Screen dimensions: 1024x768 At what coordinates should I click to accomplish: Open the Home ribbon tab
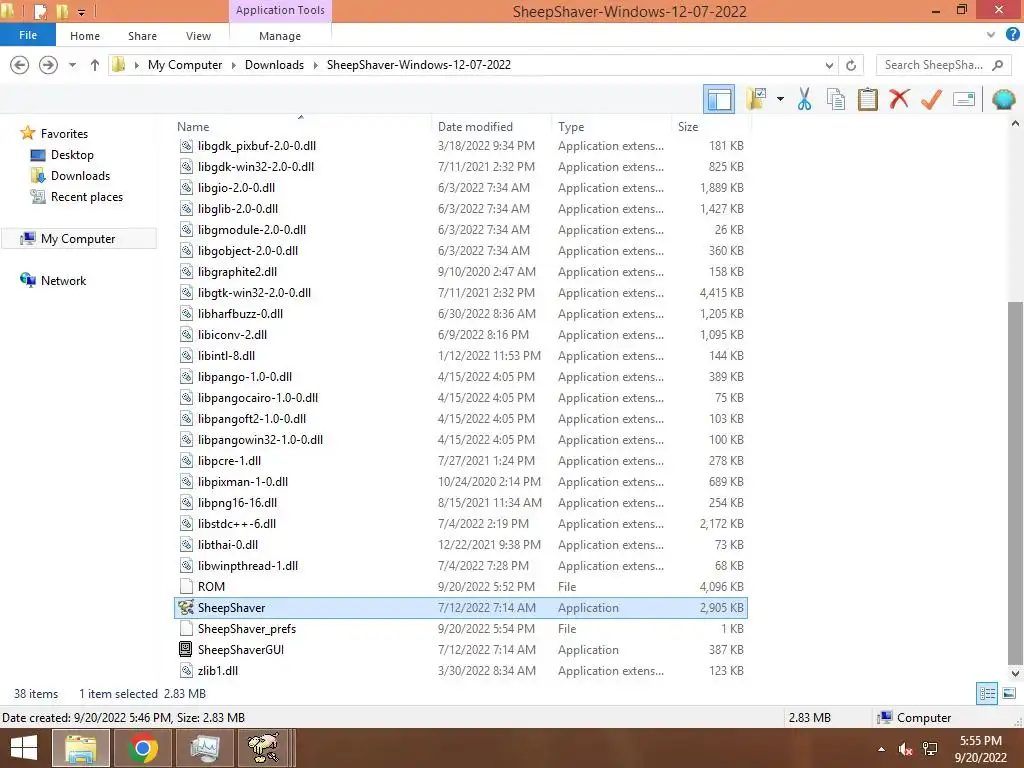pos(85,36)
